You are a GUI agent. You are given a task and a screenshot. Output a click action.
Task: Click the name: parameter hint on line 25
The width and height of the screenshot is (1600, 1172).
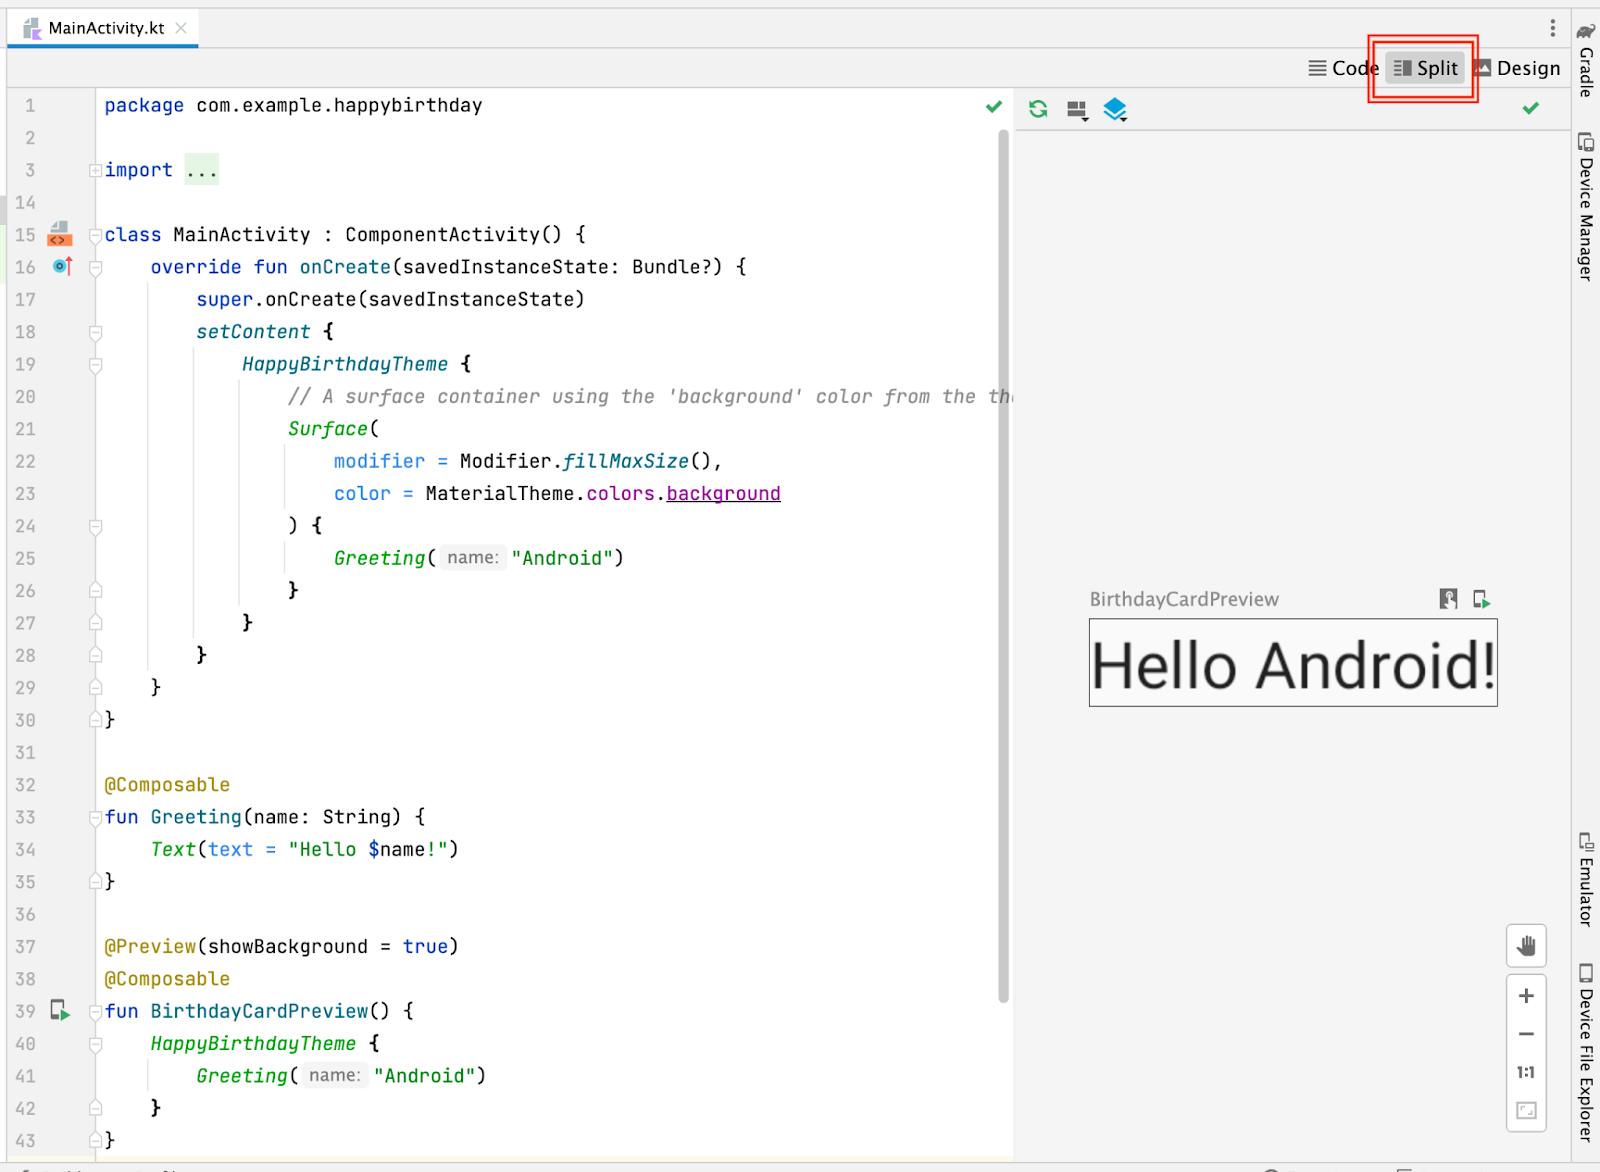473,557
